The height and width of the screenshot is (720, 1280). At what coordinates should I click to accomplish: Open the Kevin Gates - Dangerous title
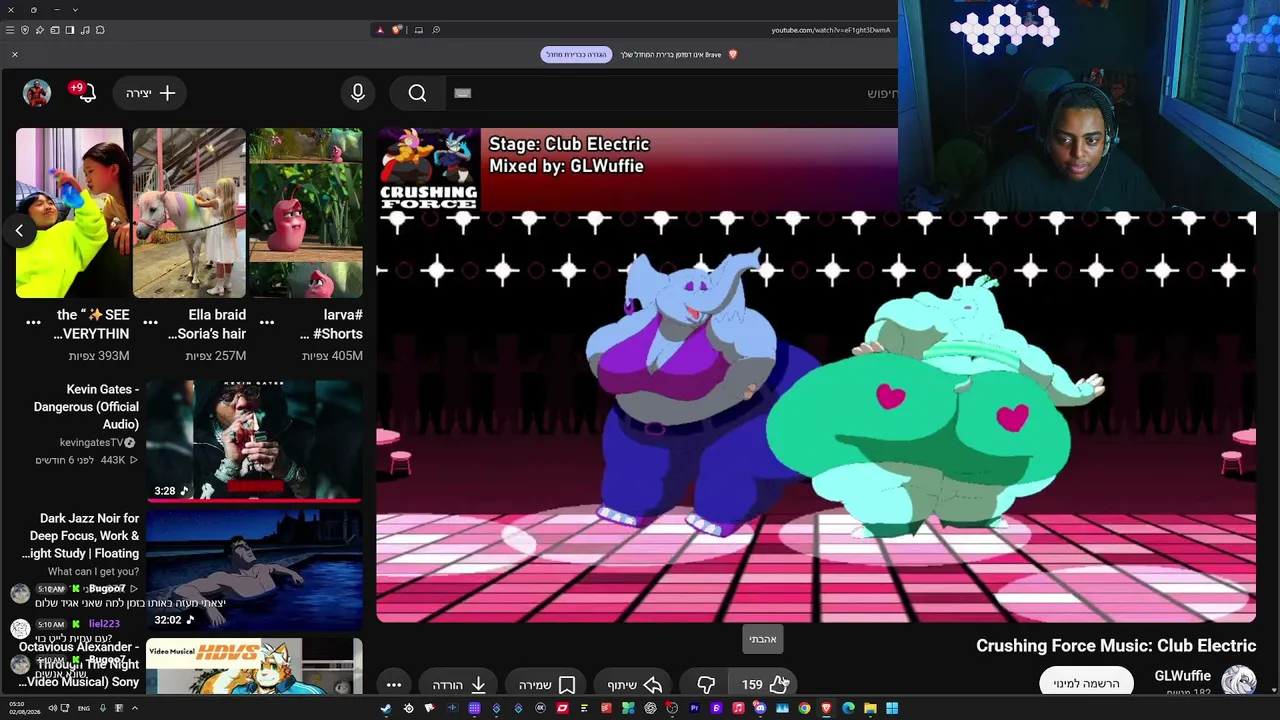click(x=86, y=407)
